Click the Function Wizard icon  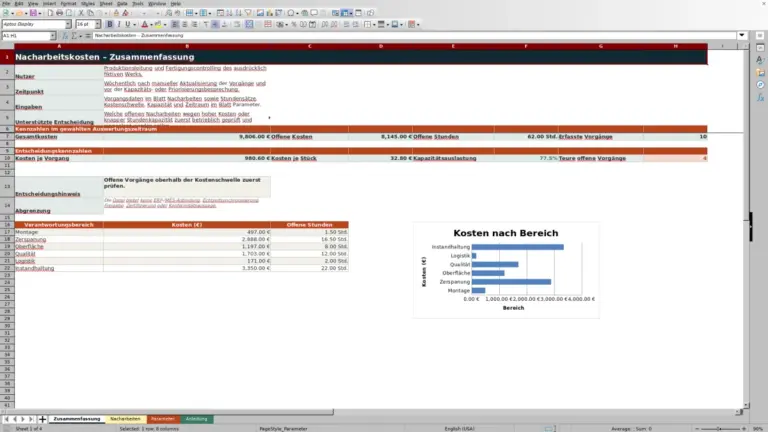click(x=65, y=36)
